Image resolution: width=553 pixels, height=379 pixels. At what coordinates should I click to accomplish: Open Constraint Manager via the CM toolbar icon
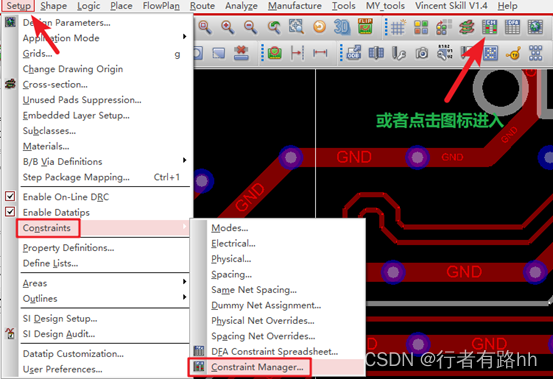click(490, 27)
